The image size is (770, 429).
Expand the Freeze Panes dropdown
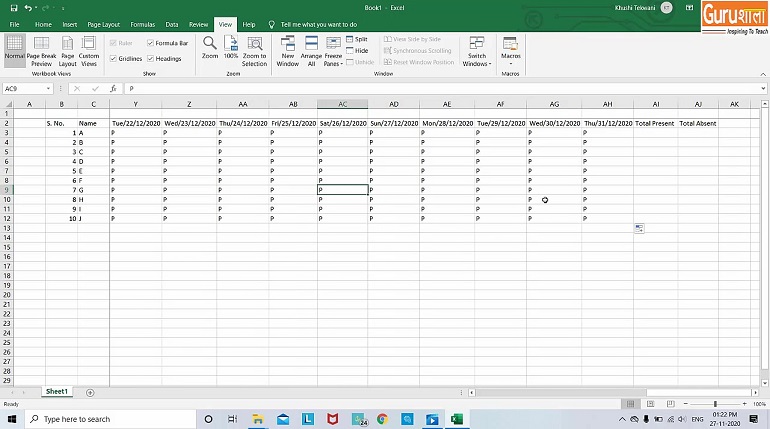[x=333, y=52]
